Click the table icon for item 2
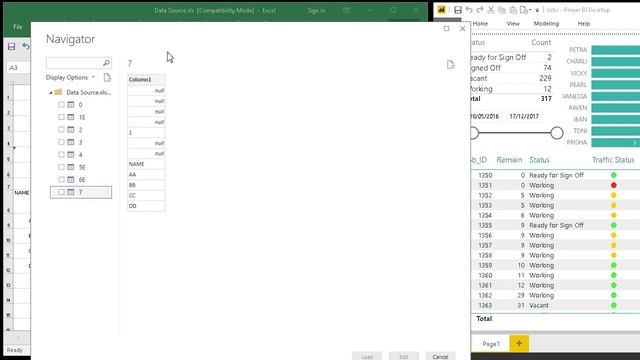This screenshot has width=640, height=360. (x=71, y=129)
